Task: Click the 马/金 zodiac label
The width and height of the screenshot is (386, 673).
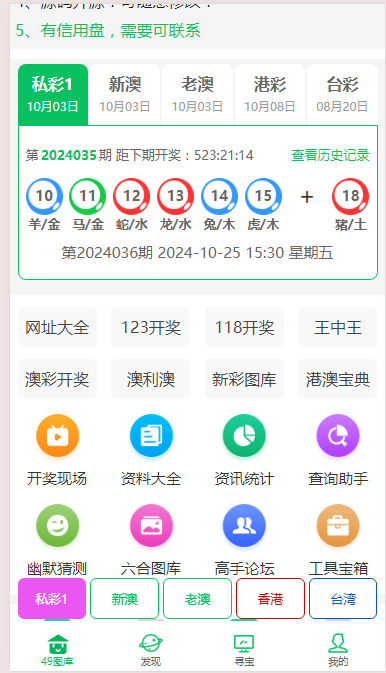Action: [88, 224]
